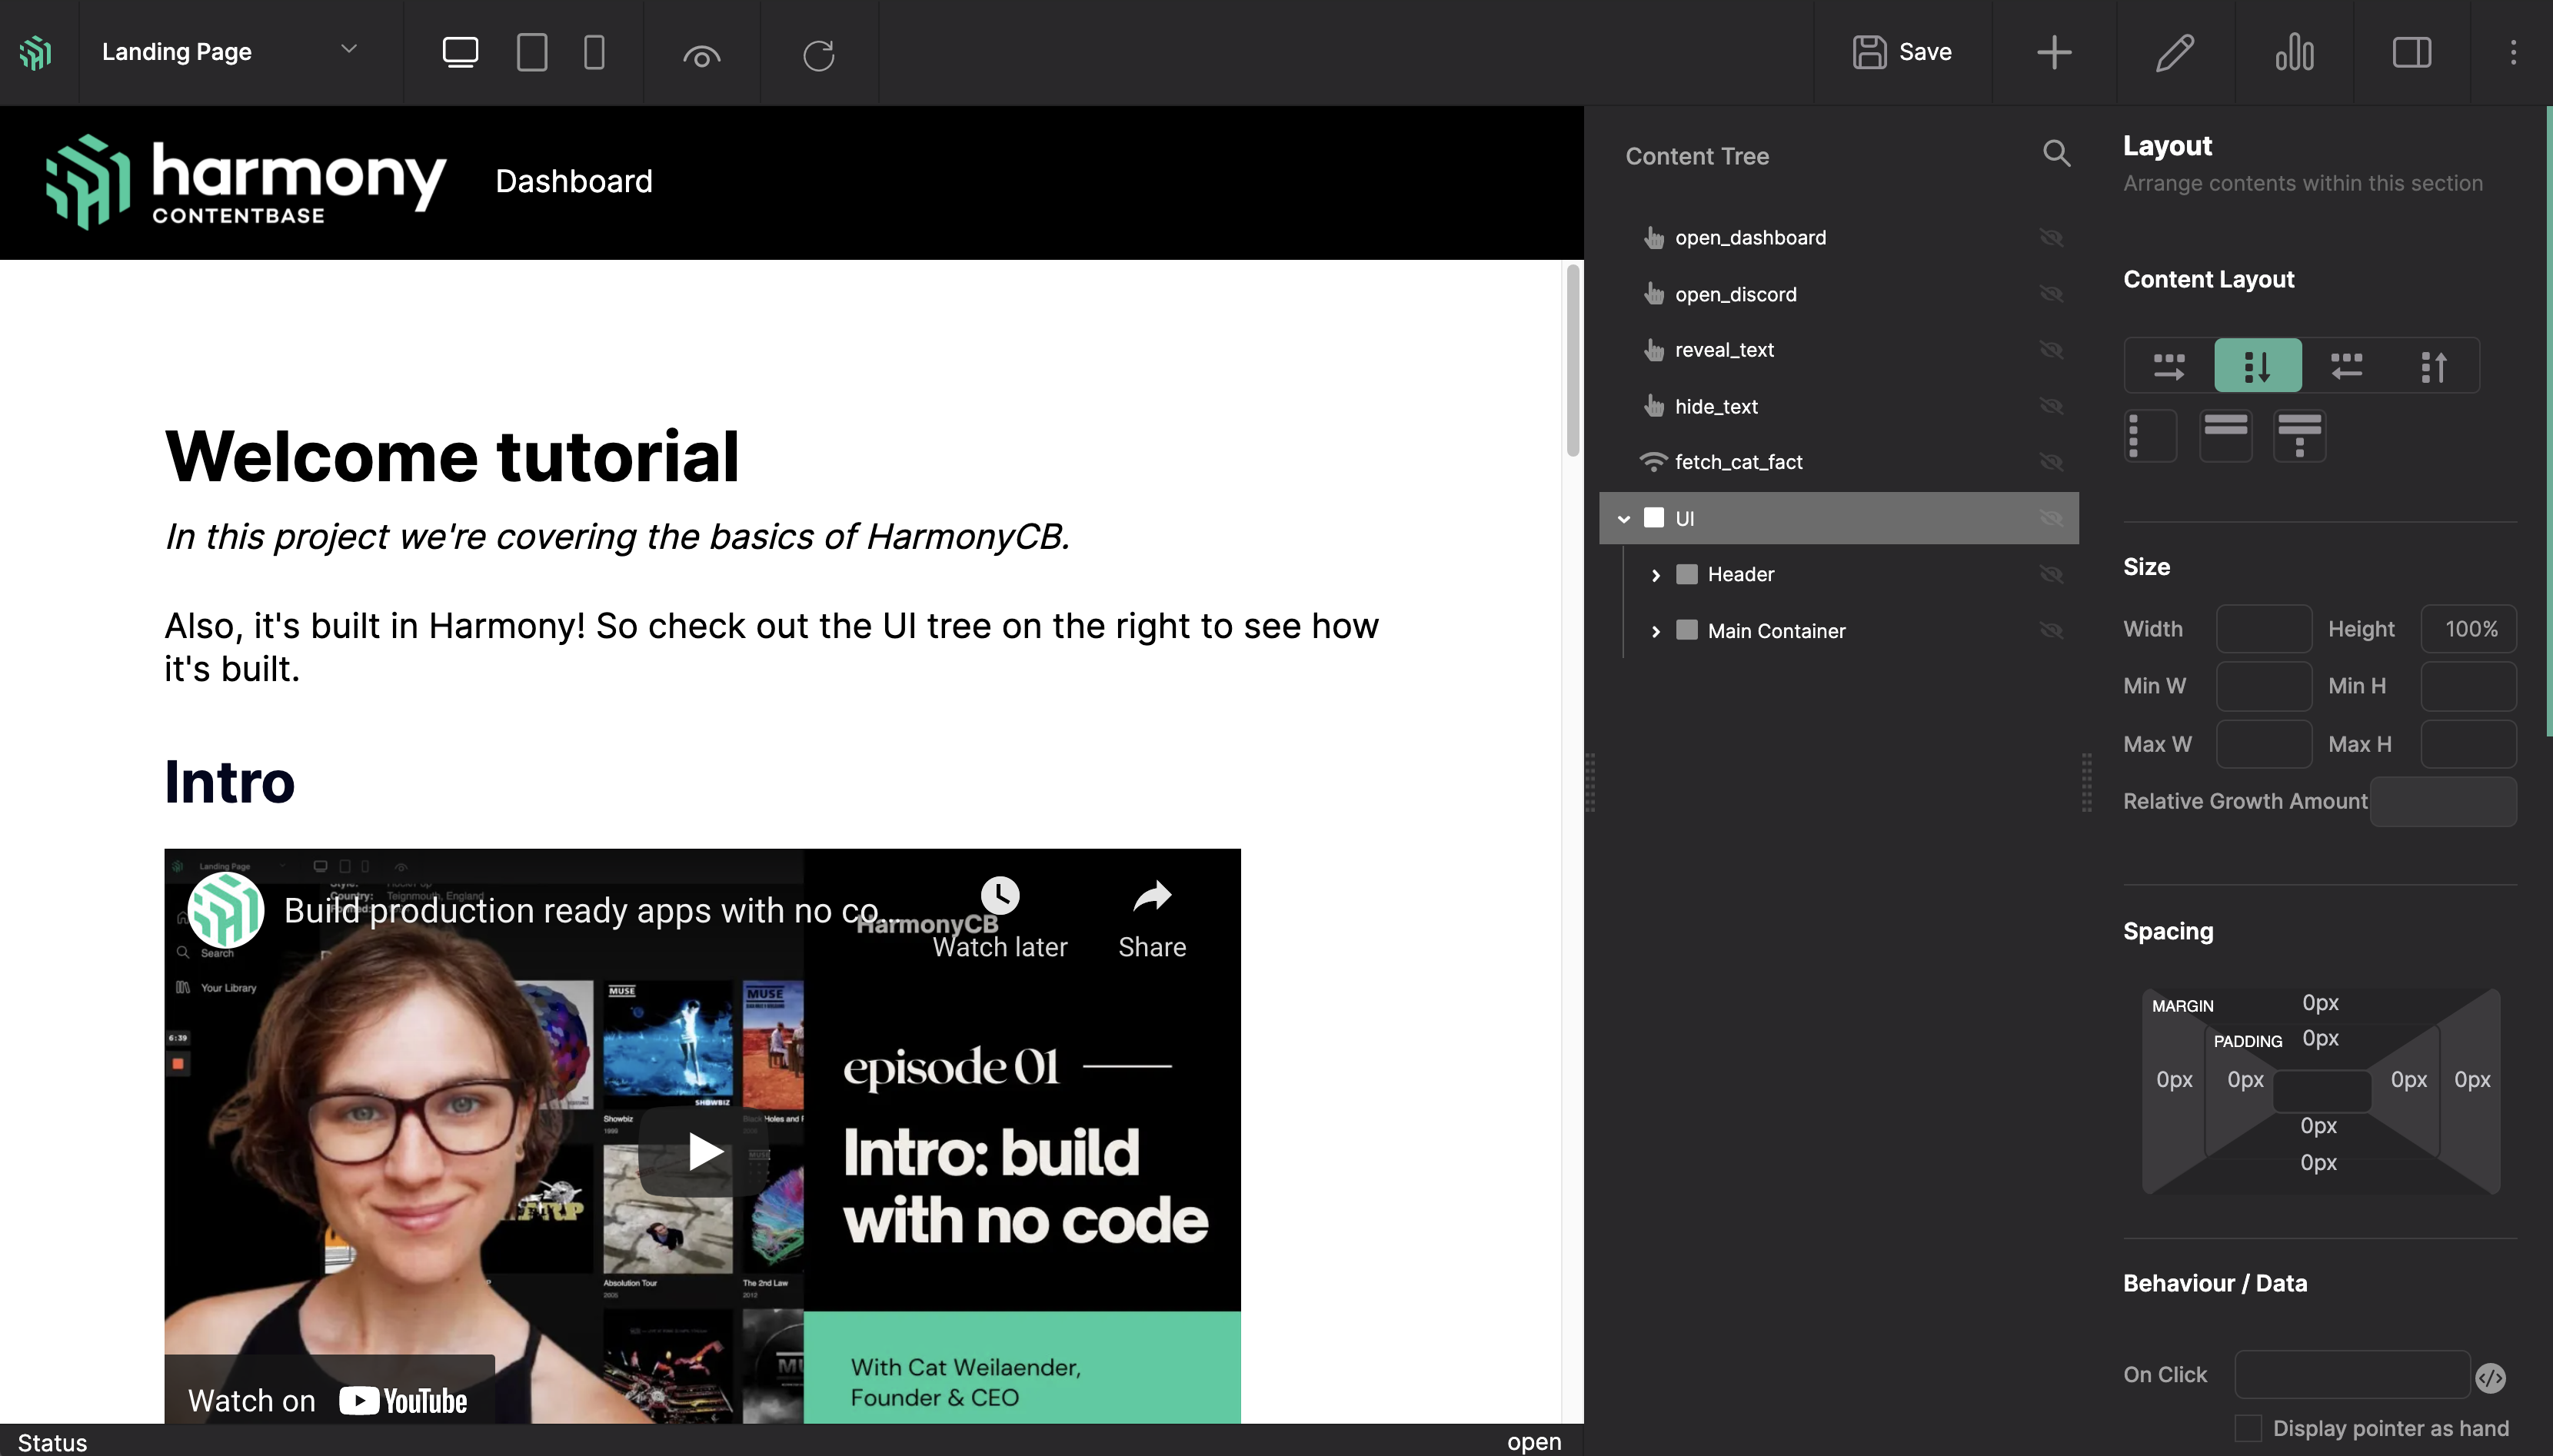The height and width of the screenshot is (1456, 2553).
Task: Toggle visibility of Header tree item
Action: pyautogui.click(x=2051, y=575)
